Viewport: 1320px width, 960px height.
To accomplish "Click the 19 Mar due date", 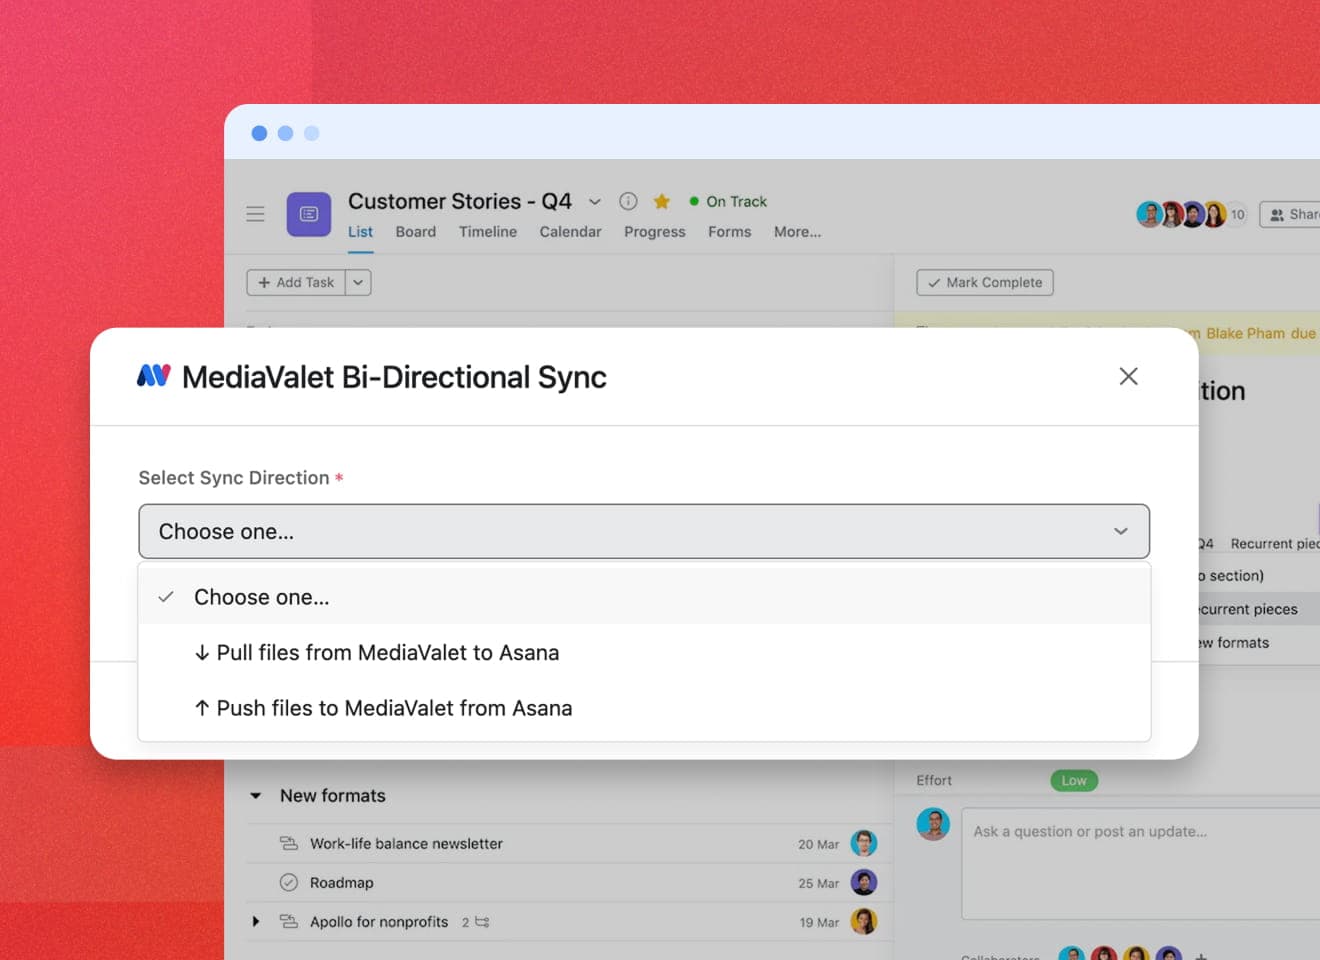I will pyautogui.click(x=819, y=923).
